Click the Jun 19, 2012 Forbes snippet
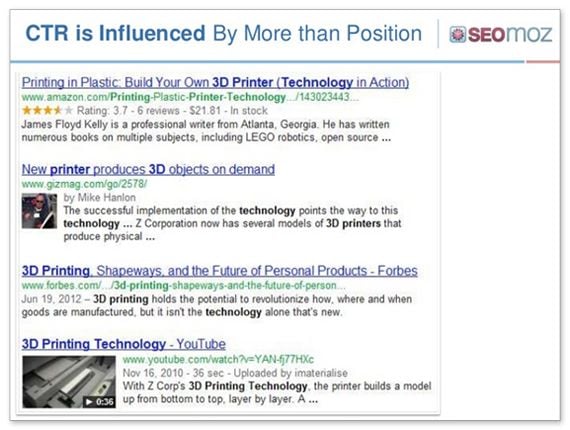This screenshot has height=430, width=570. tap(217, 306)
